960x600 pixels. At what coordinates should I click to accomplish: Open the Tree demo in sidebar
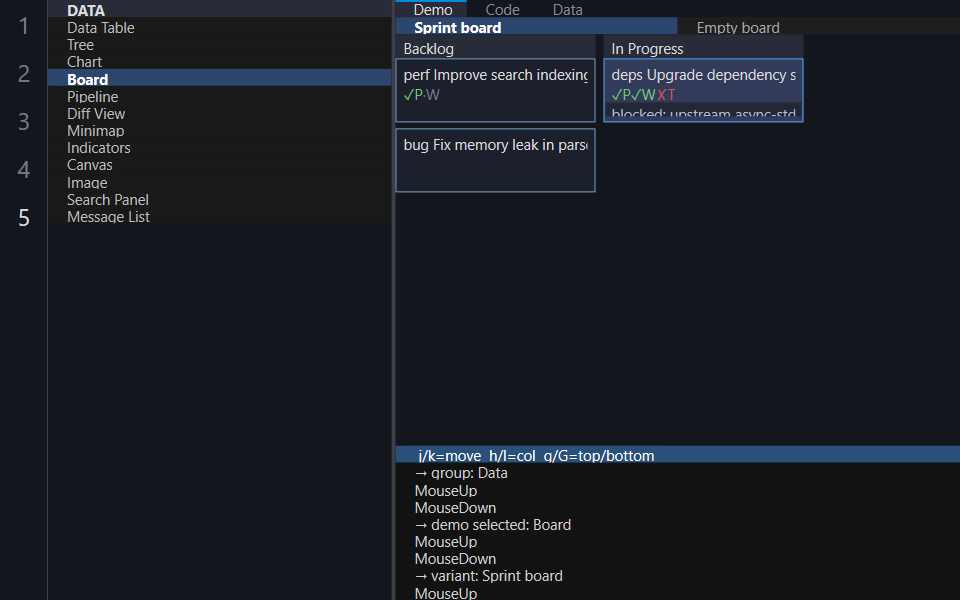point(219,45)
